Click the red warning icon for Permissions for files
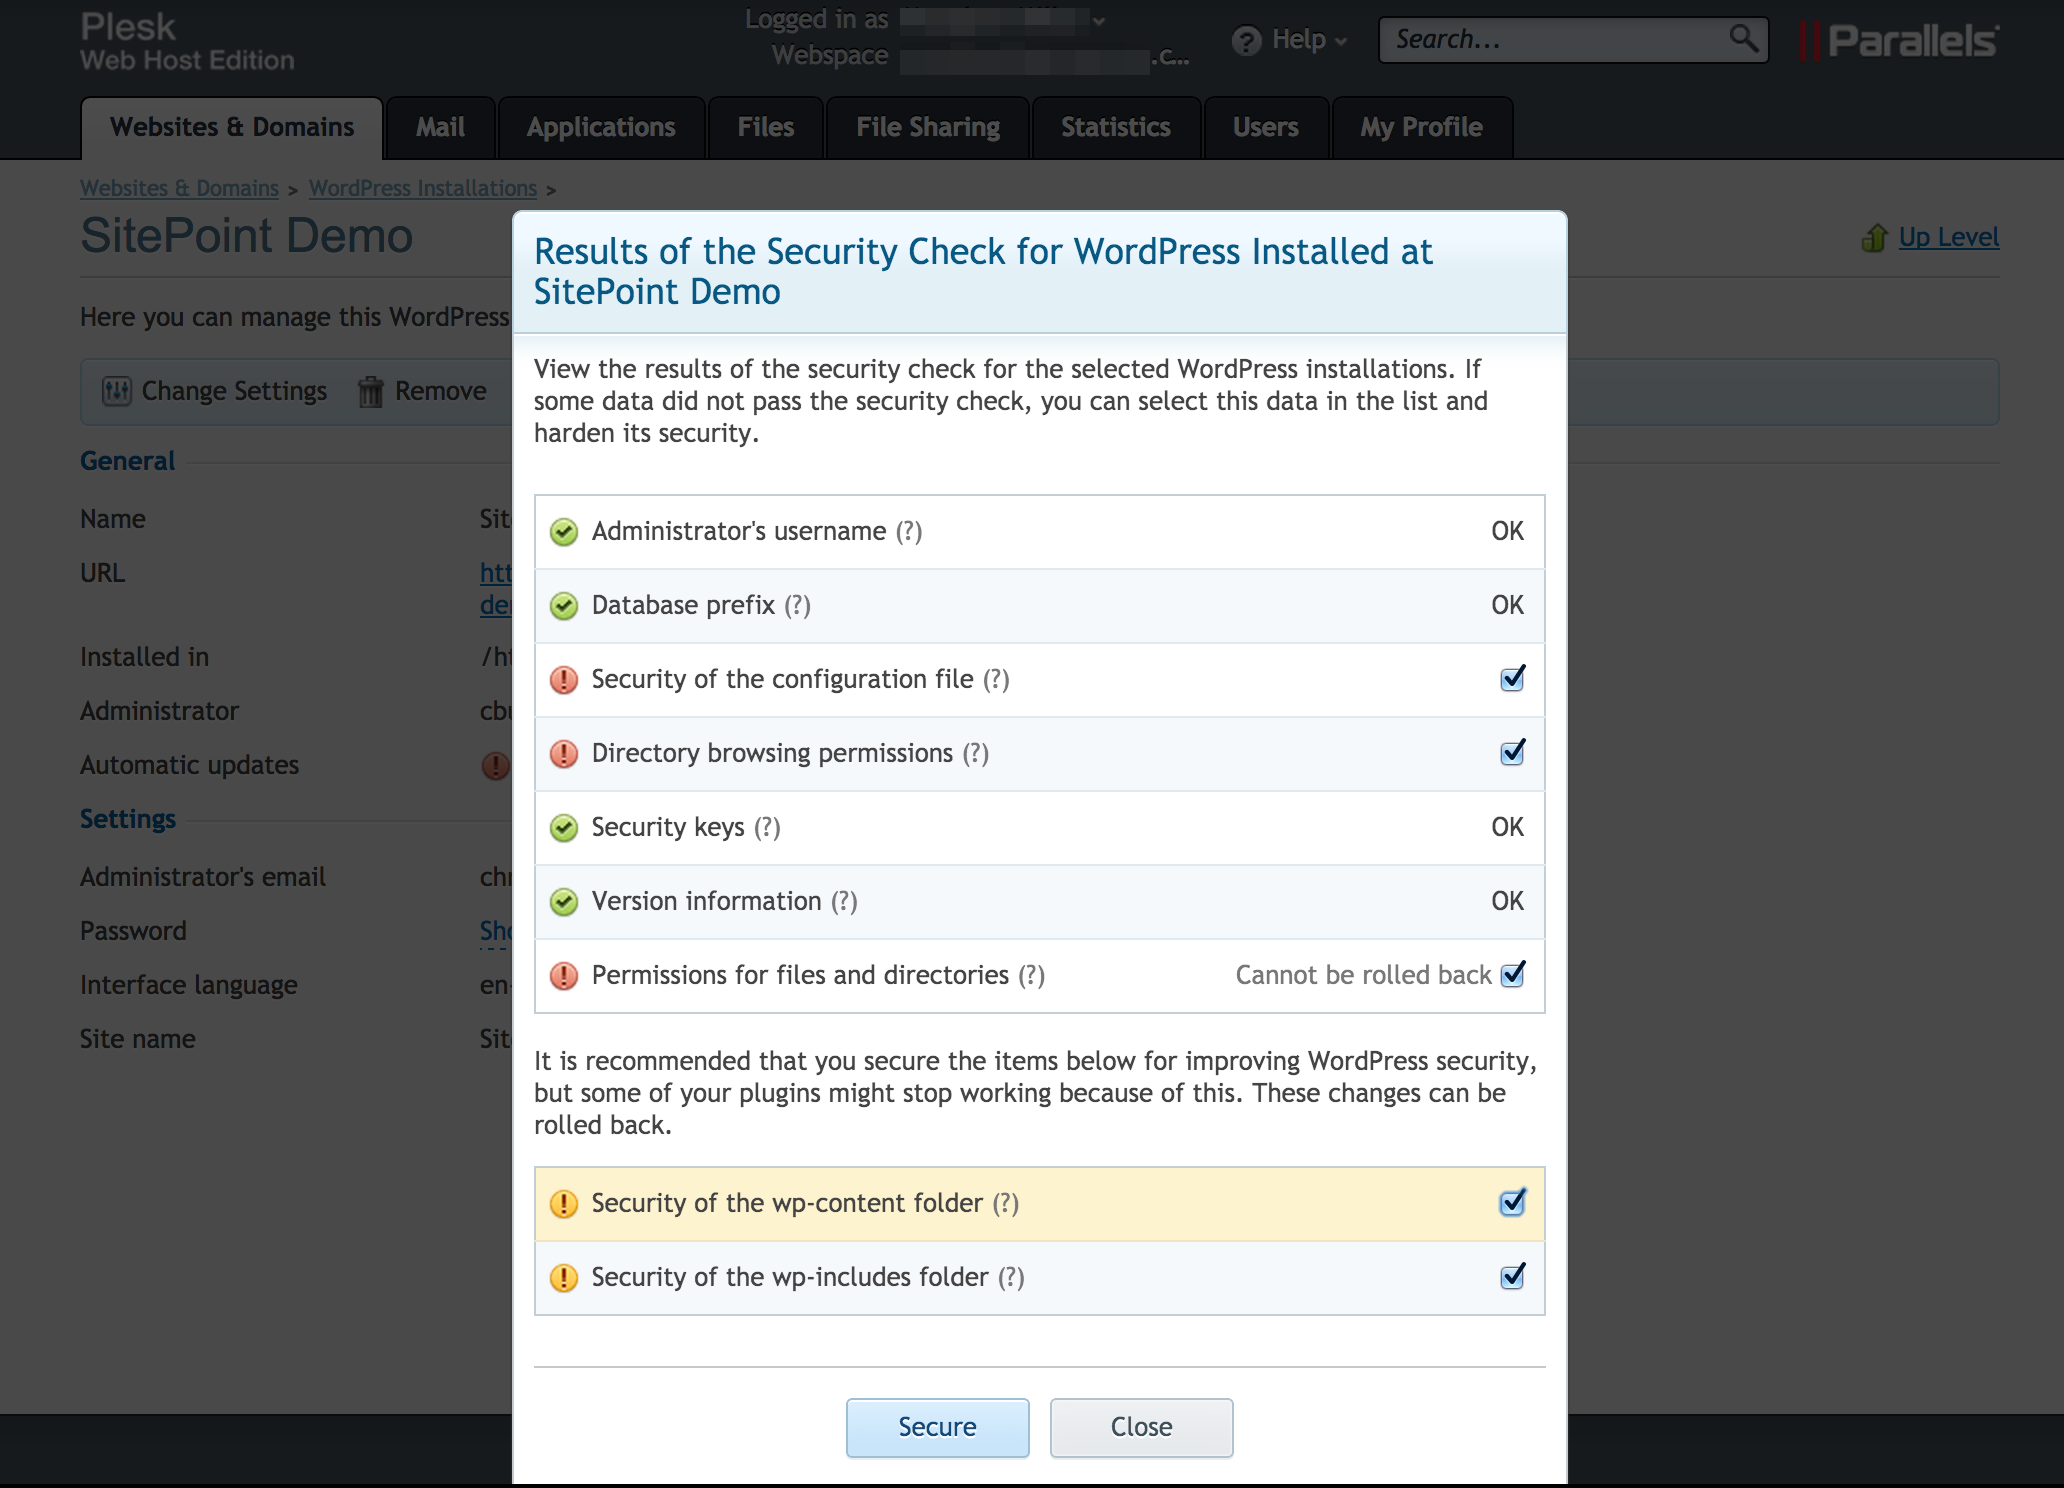2064x1488 pixels. (x=564, y=976)
